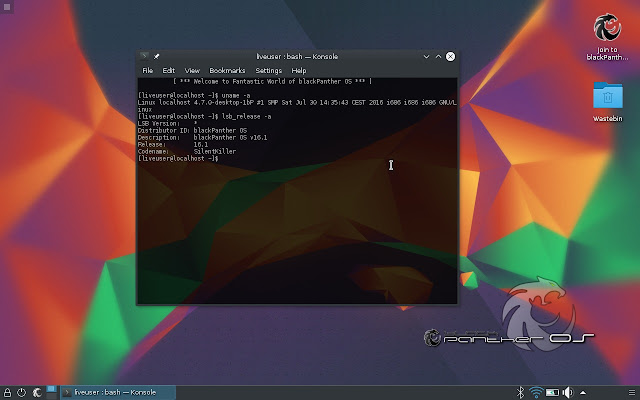Open the Help menu in Konsole

298,71
